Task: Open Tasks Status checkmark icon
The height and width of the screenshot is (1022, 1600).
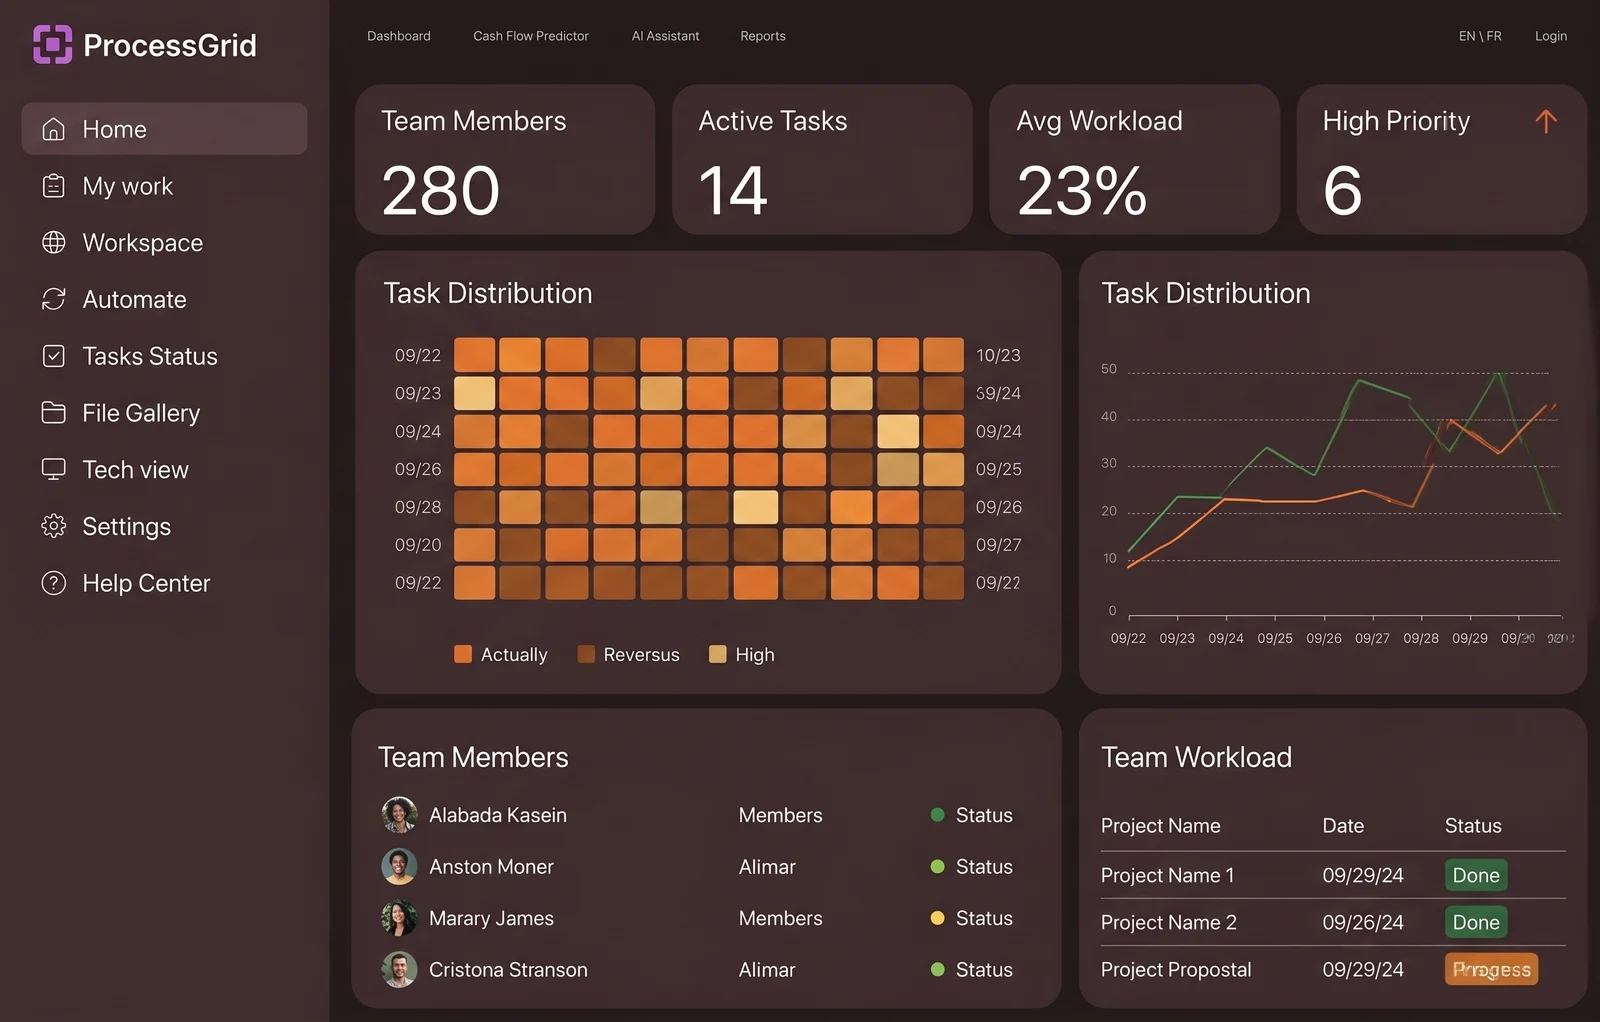Action: click(x=54, y=356)
